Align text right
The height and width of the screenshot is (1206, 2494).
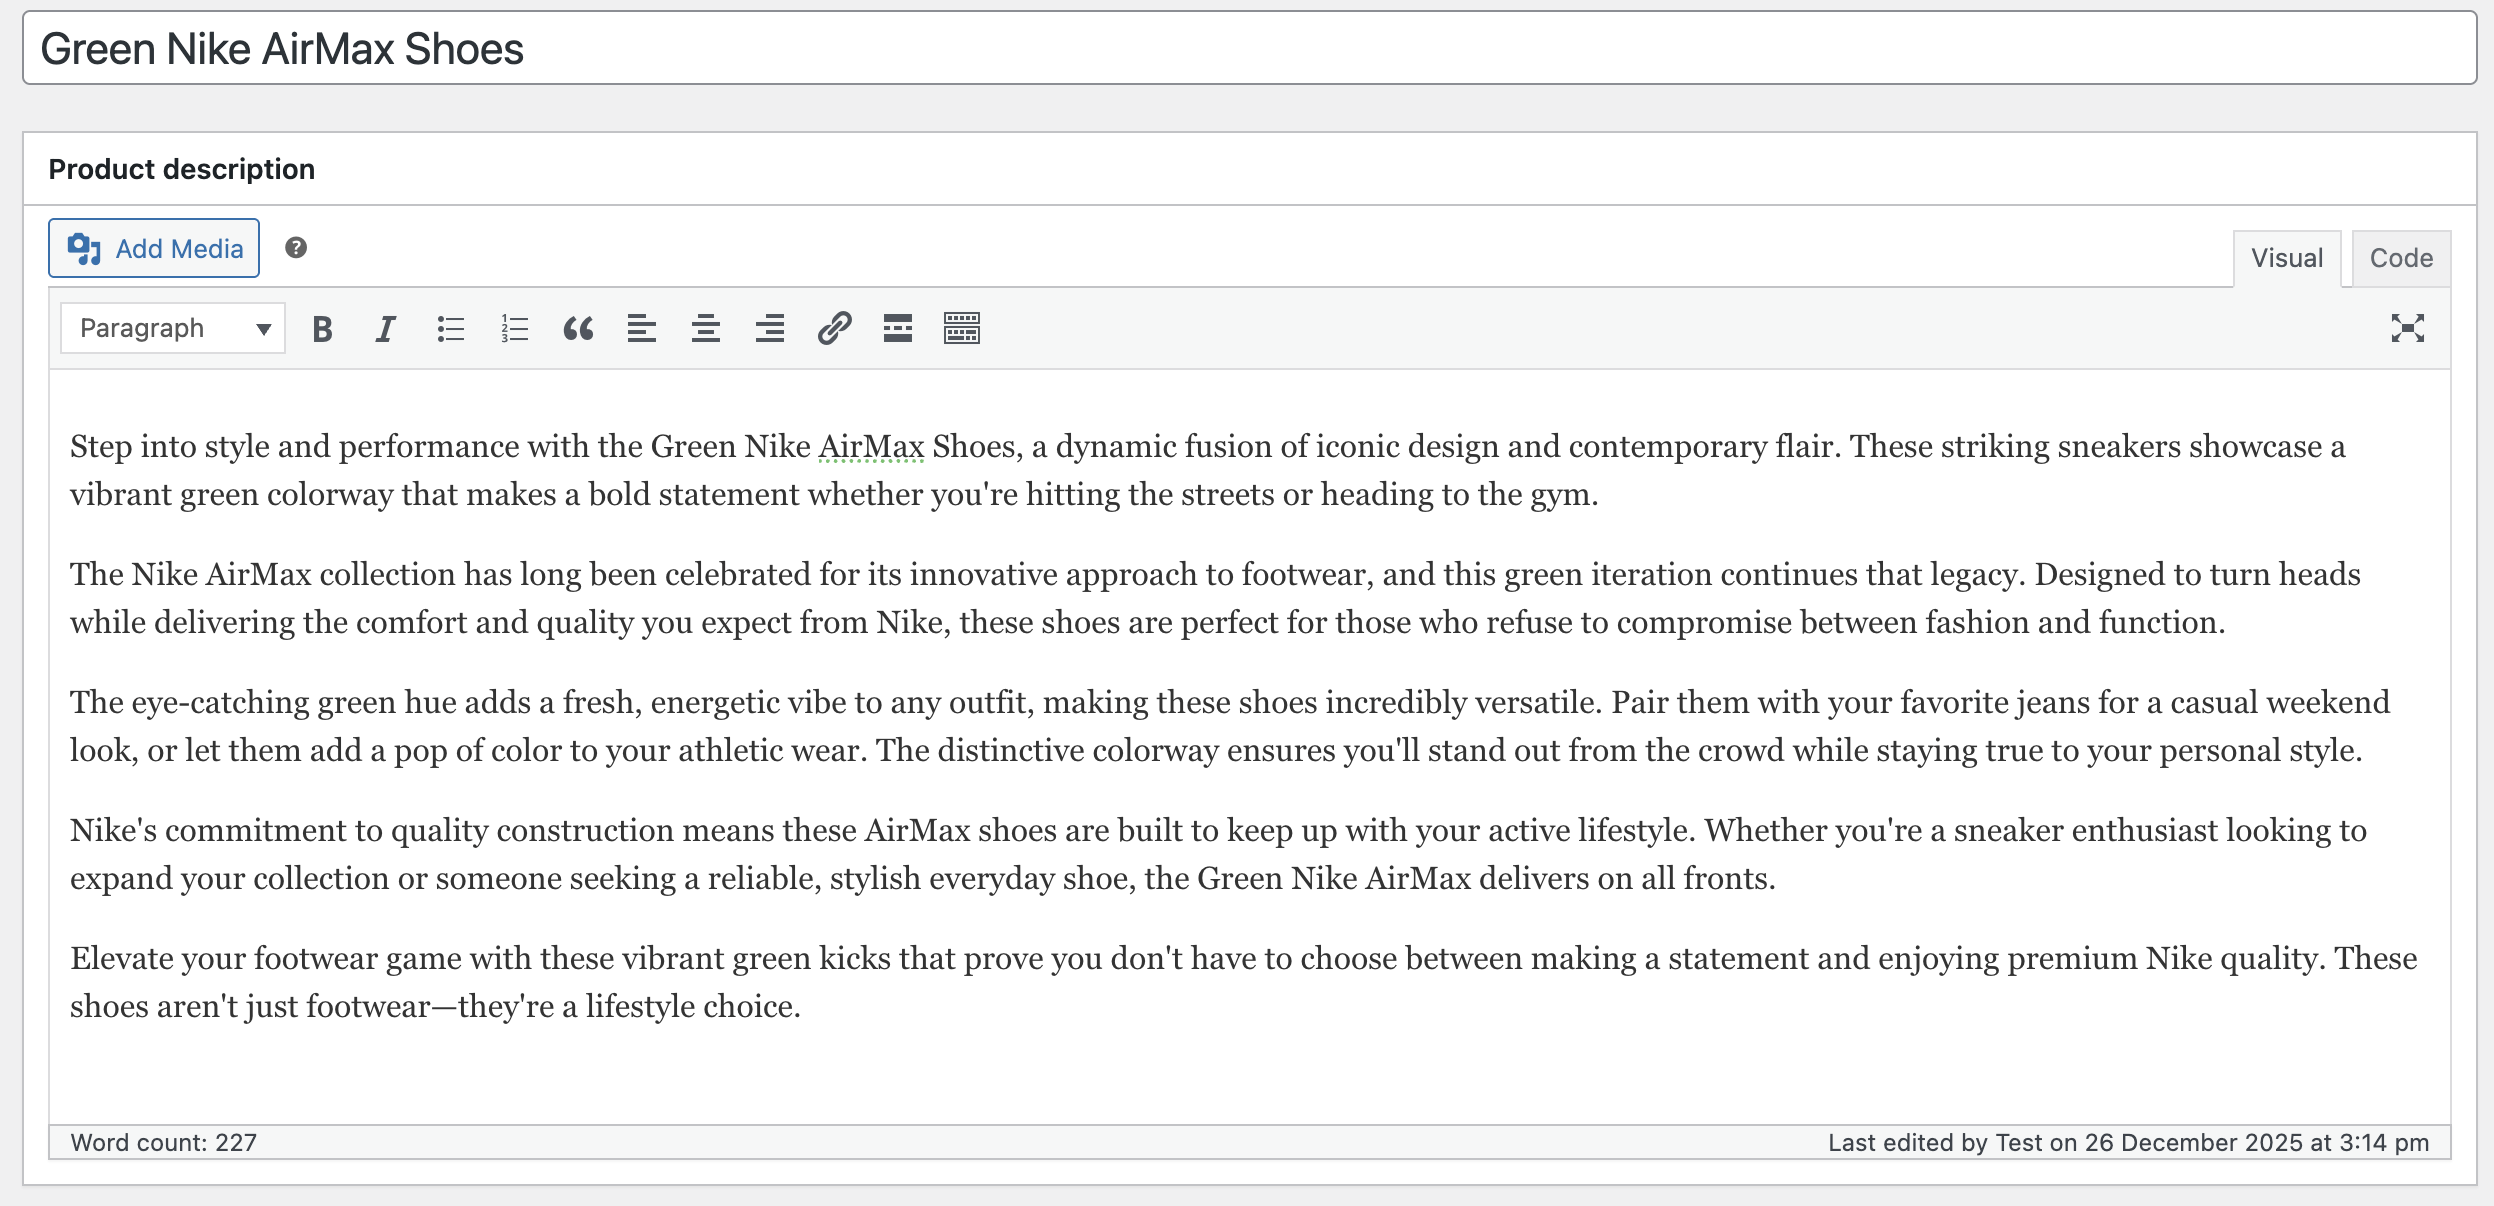click(770, 328)
